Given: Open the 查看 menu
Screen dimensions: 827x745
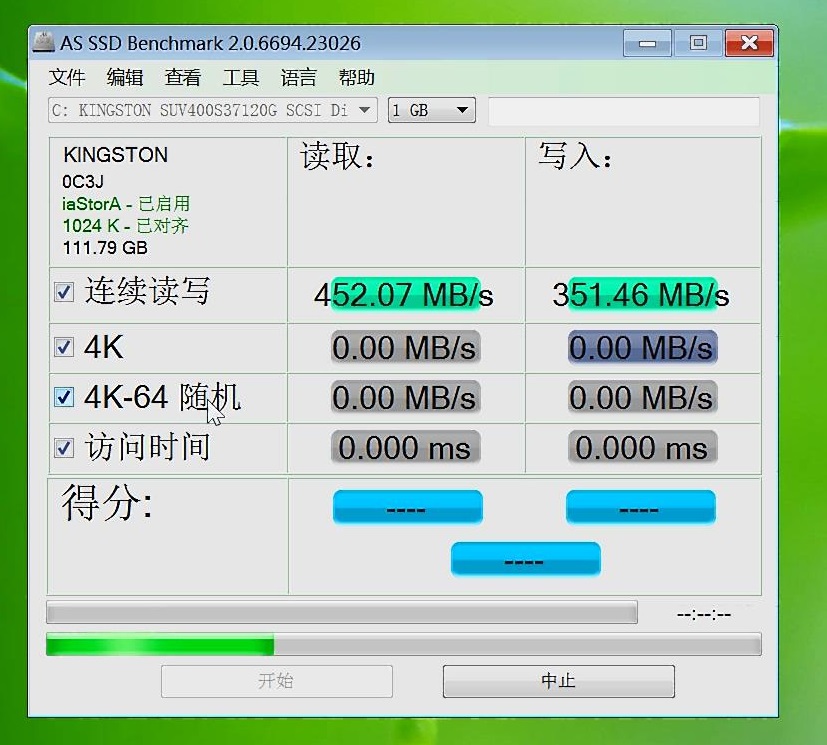Looking at the screenshot, I should click(182, 78).
